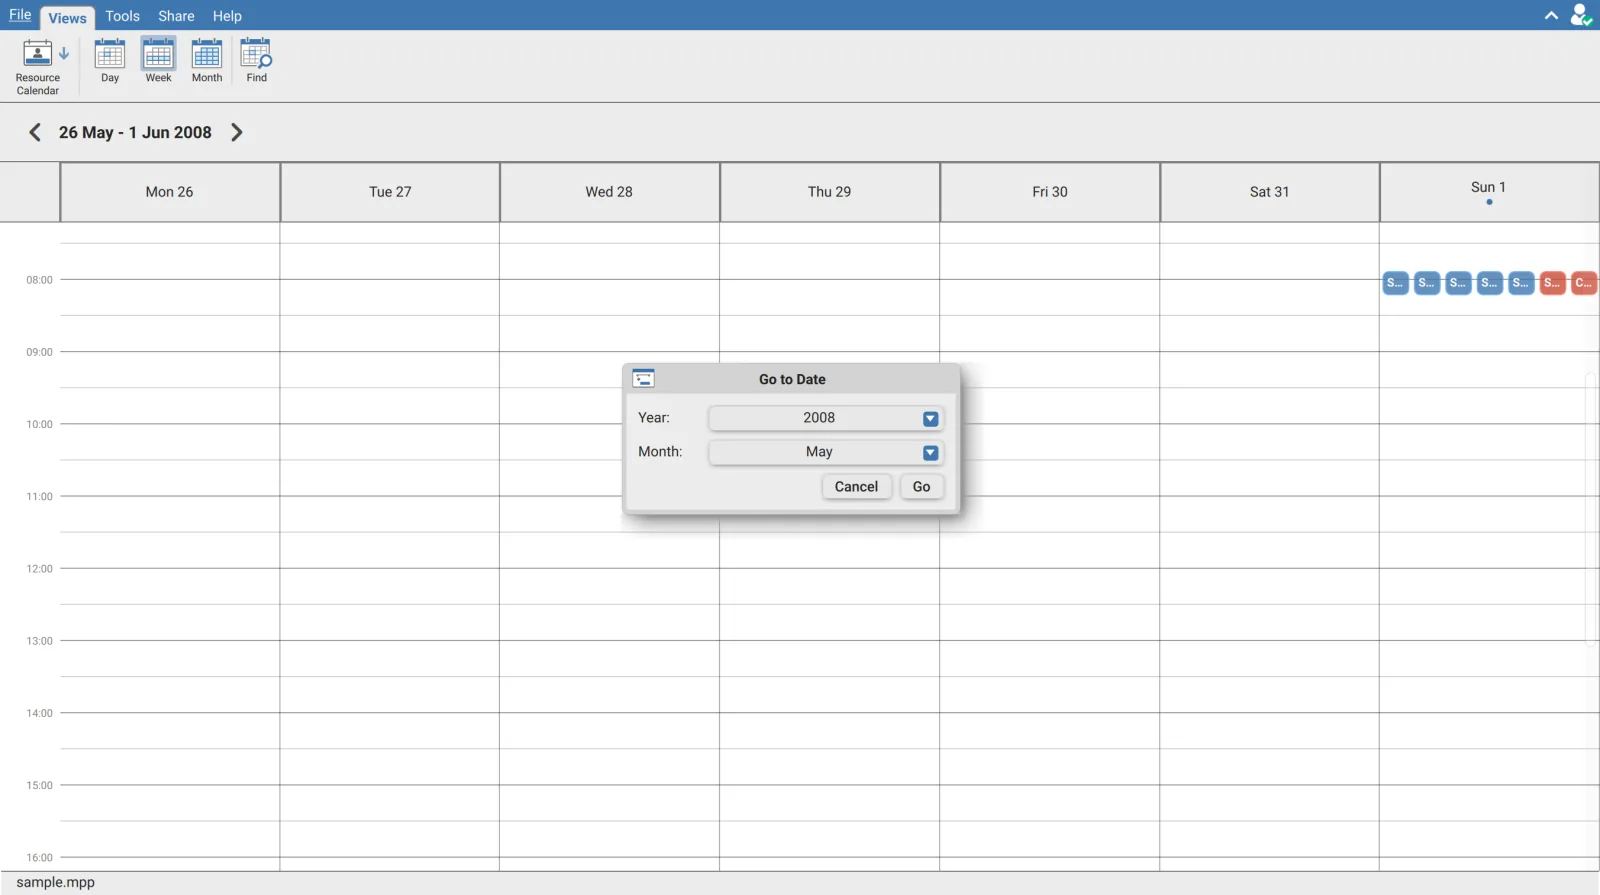Open the File menu
Screen dimensions: 1600x895
pos(20,15)
